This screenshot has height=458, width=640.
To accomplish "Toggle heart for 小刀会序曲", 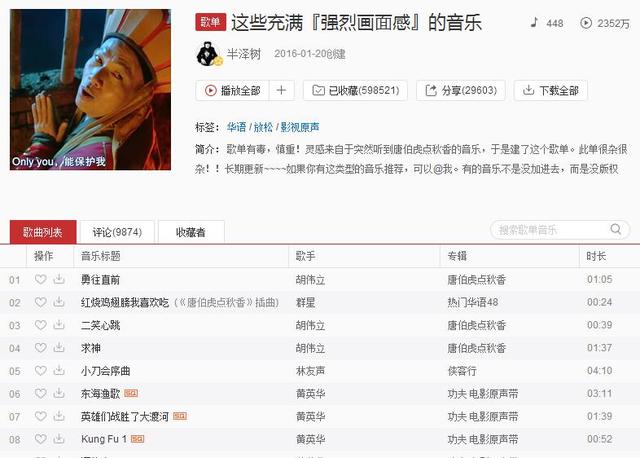I will pos(40,371).
